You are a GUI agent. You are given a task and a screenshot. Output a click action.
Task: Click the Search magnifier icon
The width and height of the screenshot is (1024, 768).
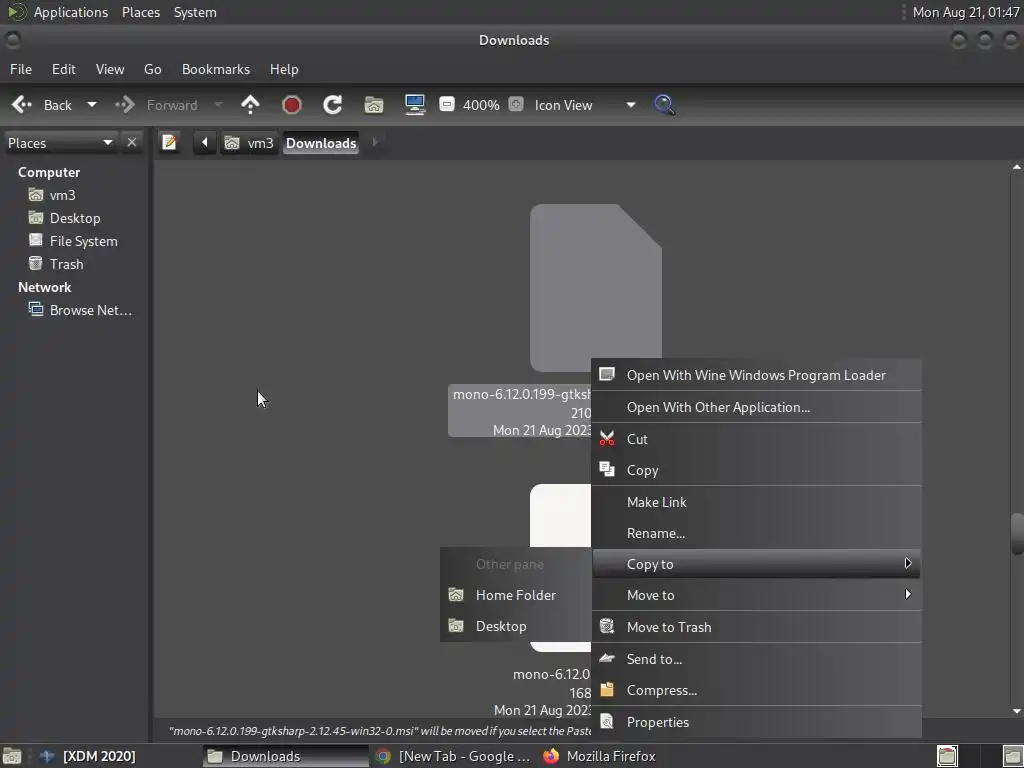[x=664, y=104]
